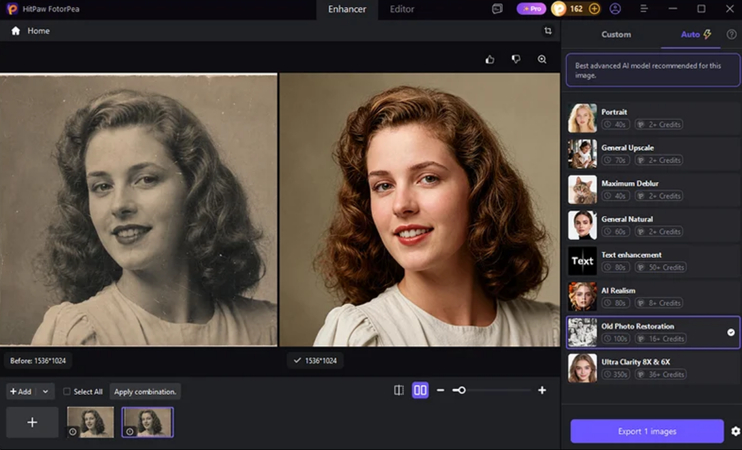This screenshot has height=450, width=742.
Task: Click the HitPaw FotorPea logo icon
Action: pyautogui.click(x=12, y=9)
